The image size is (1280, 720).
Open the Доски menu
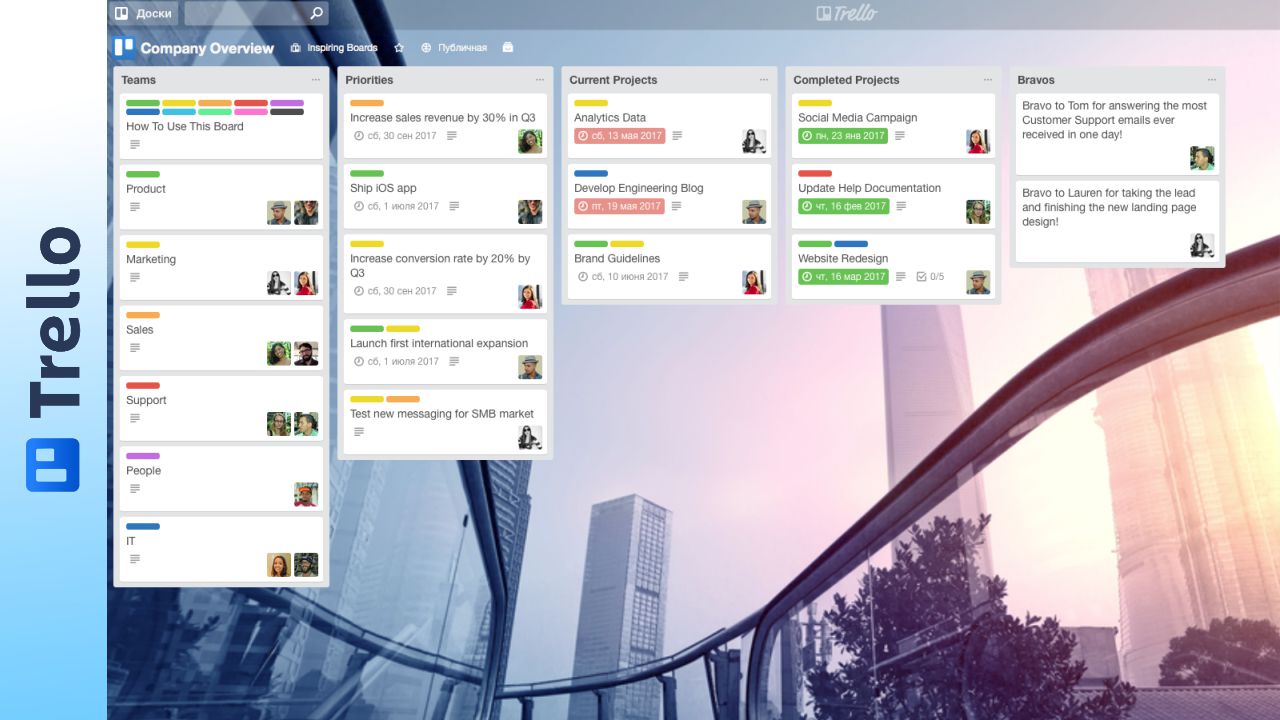tap(143, 13)
